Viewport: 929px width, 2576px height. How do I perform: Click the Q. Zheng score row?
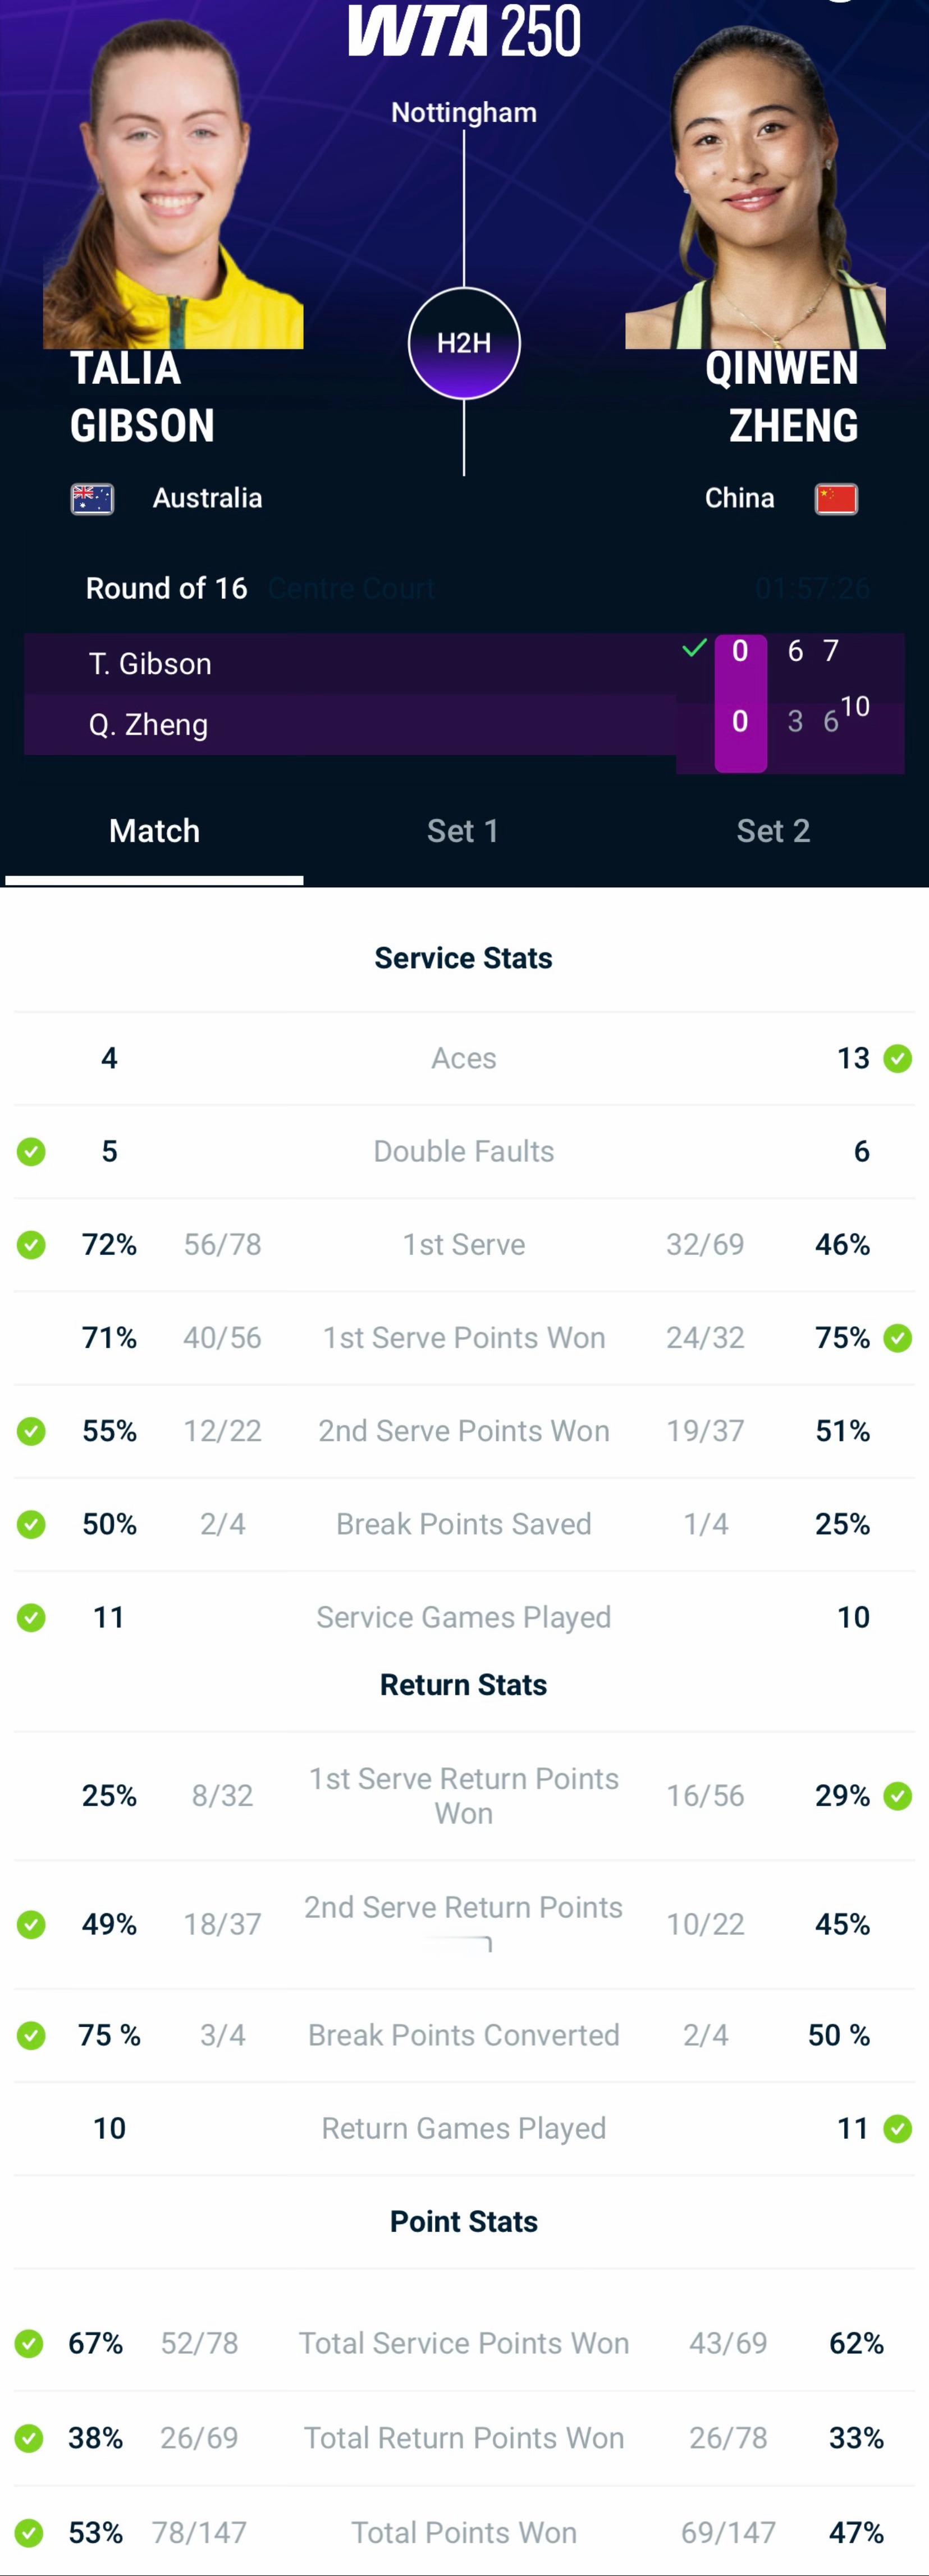pyautogui.click(x=464, y=724)
